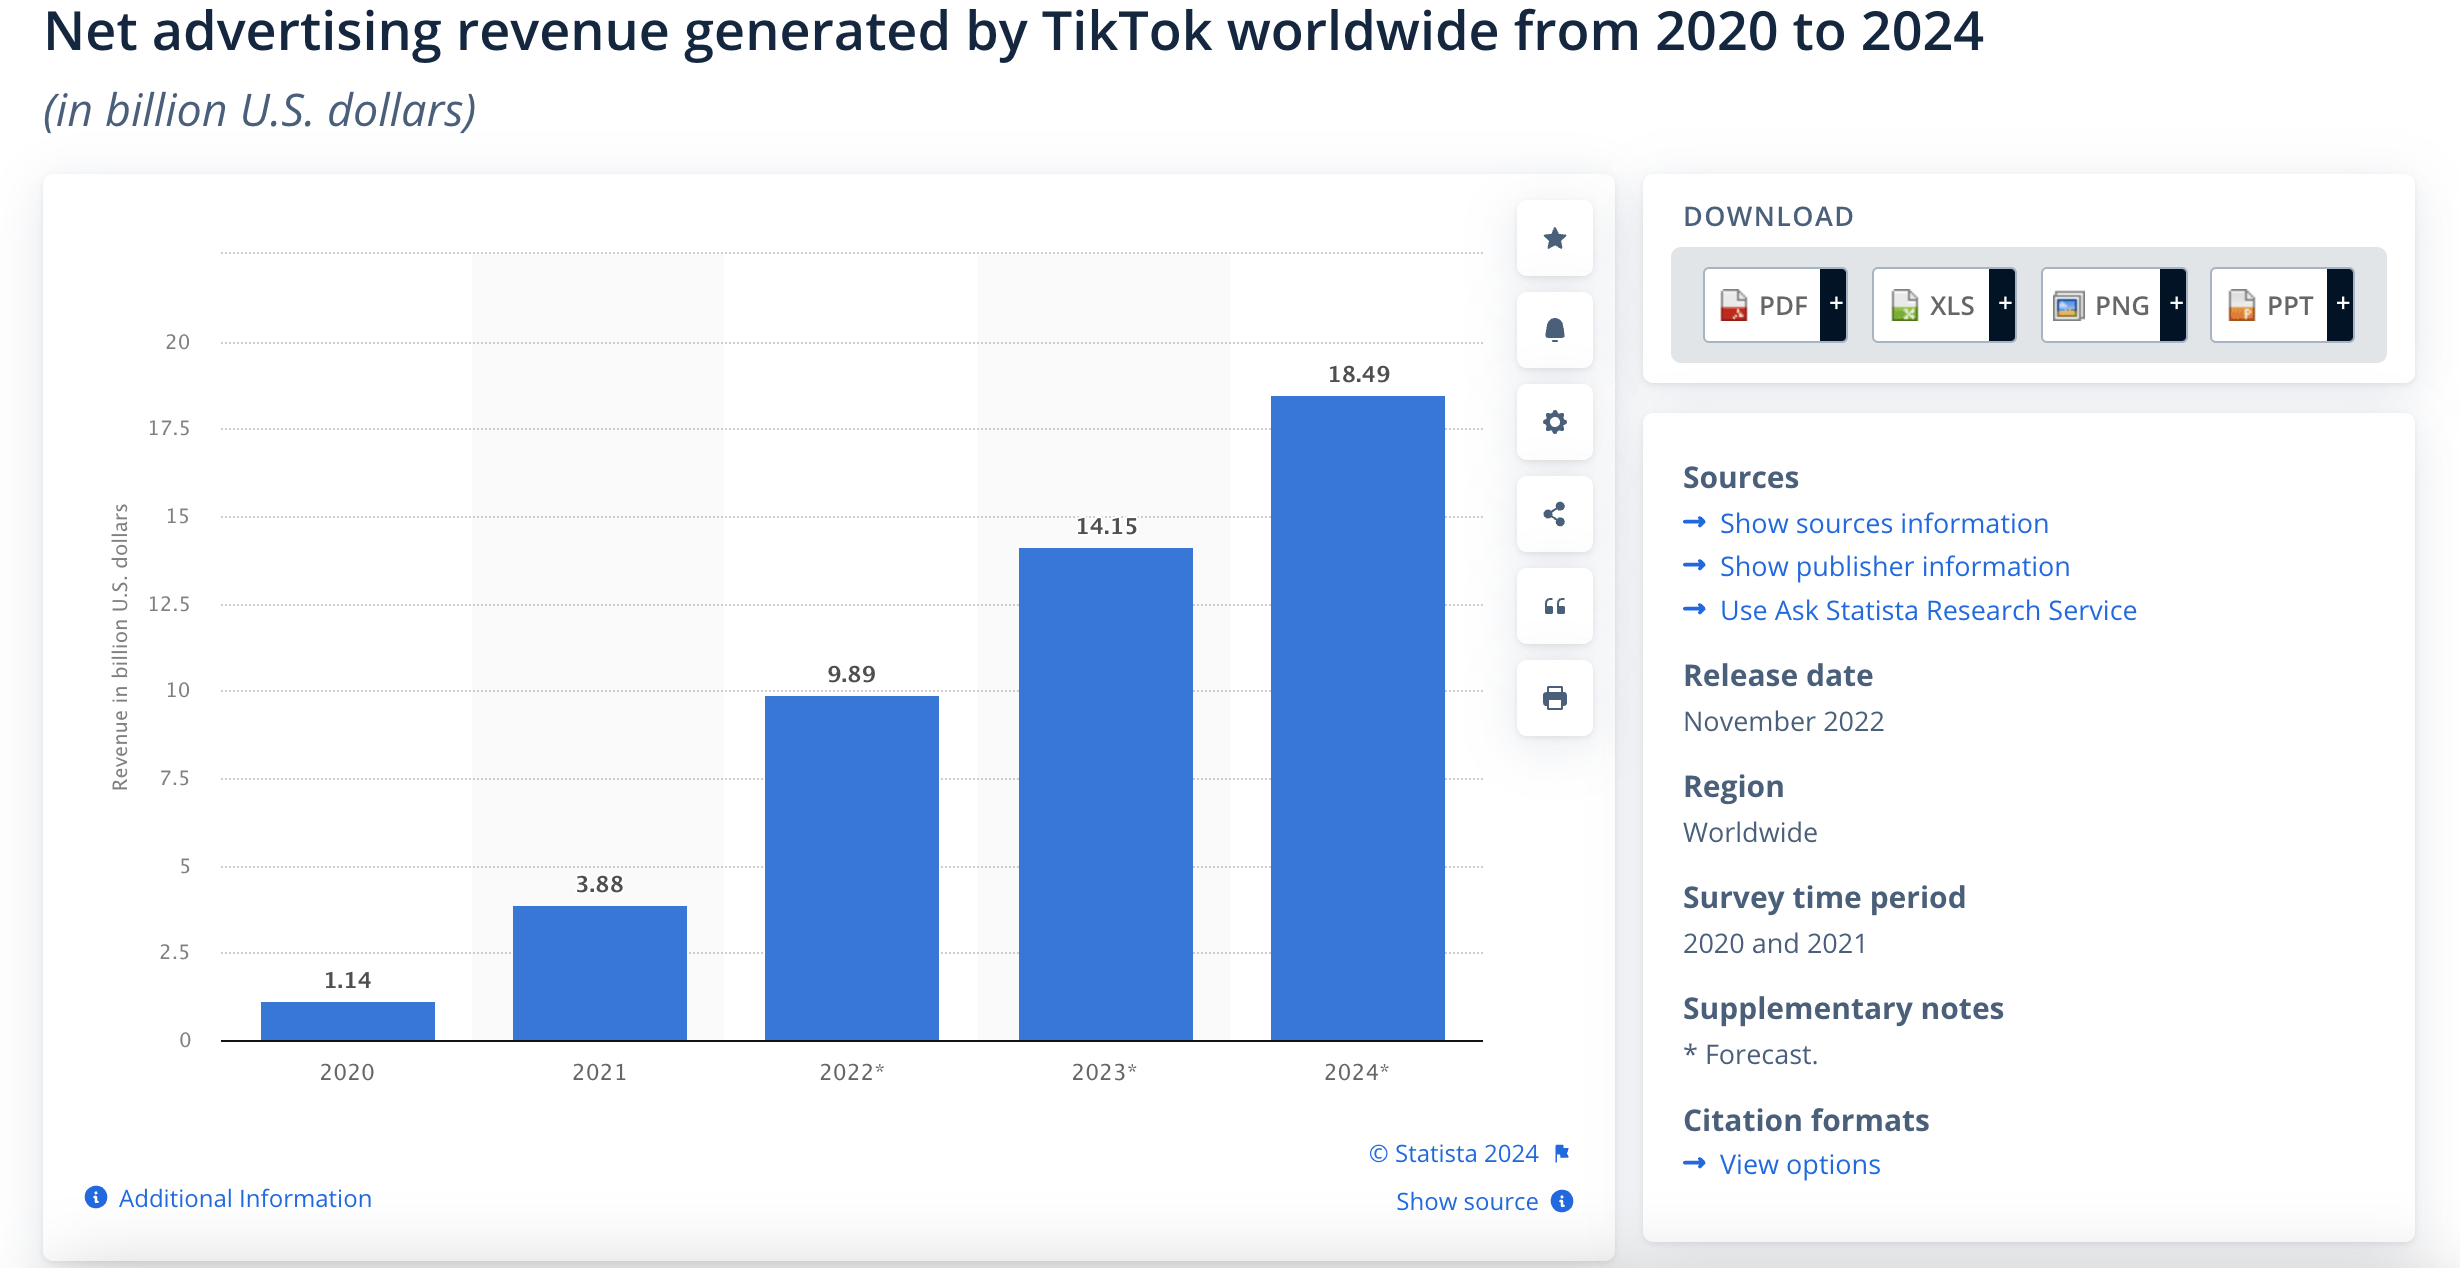Click the '(in billion U.S. dollars)' subtitle
The image size is (2460, 1268).
[260, 110]
